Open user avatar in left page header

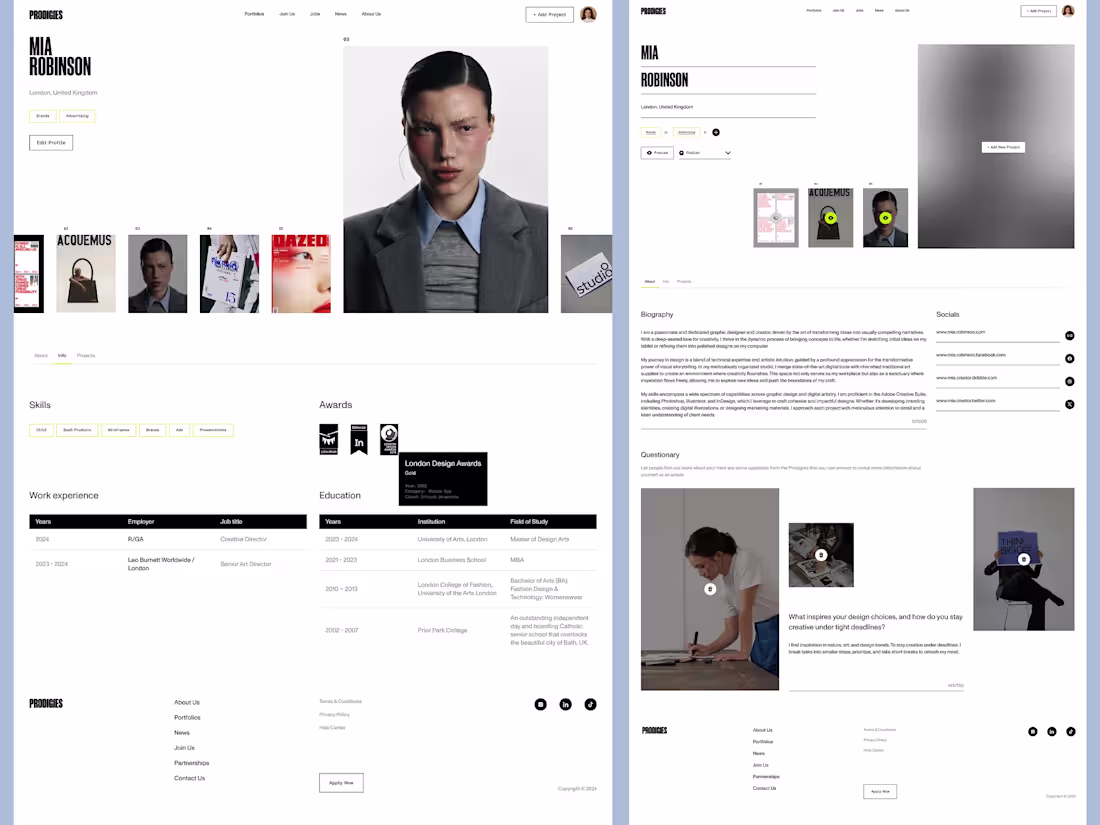pos(588,14)
